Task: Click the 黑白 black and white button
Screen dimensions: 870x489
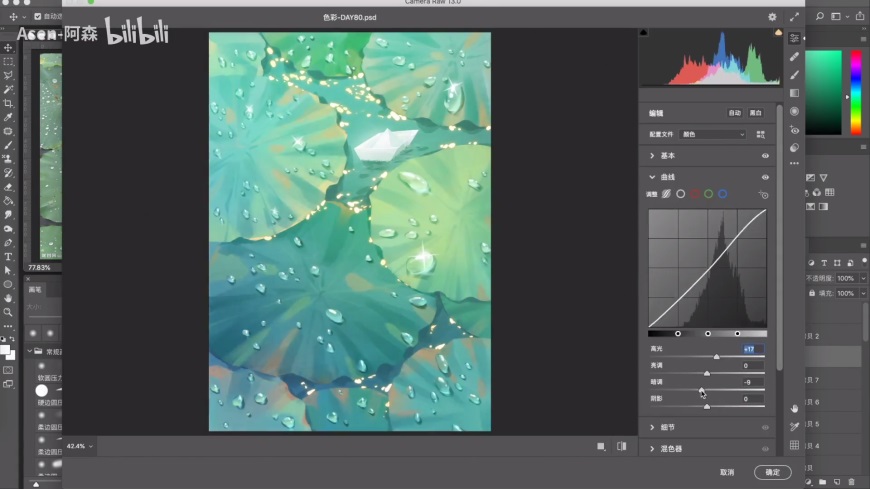Action: click(x=756, y=113)
